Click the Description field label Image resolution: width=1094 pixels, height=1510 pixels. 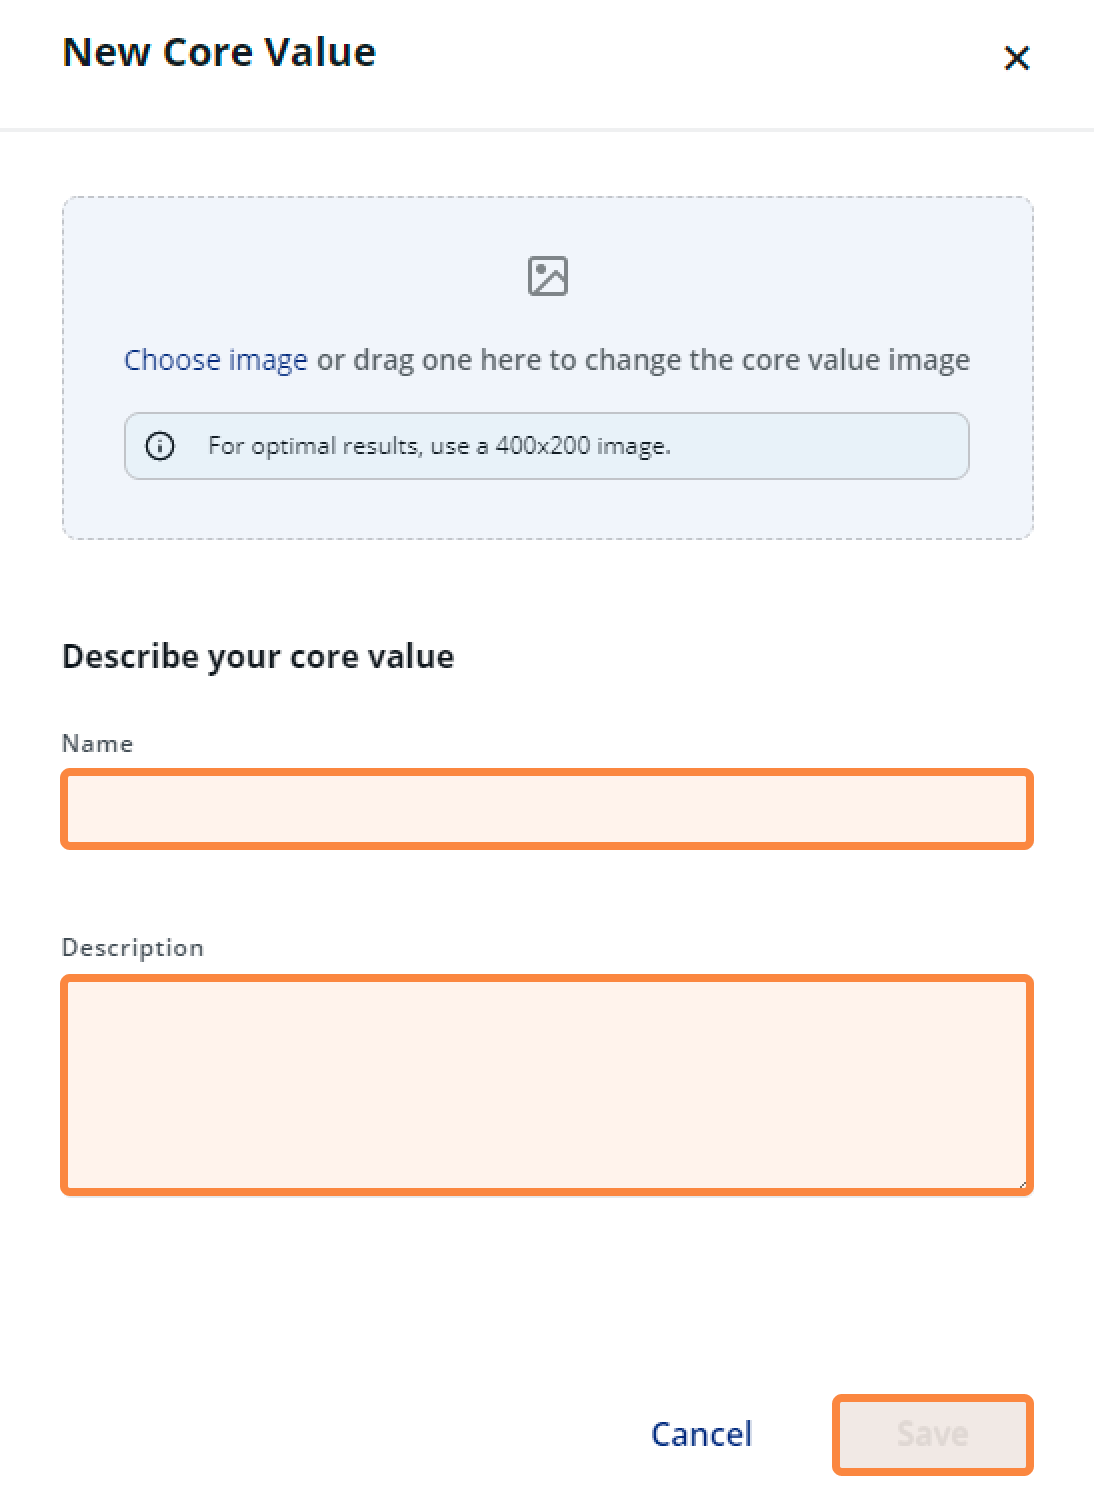click(x=132, y=947)
